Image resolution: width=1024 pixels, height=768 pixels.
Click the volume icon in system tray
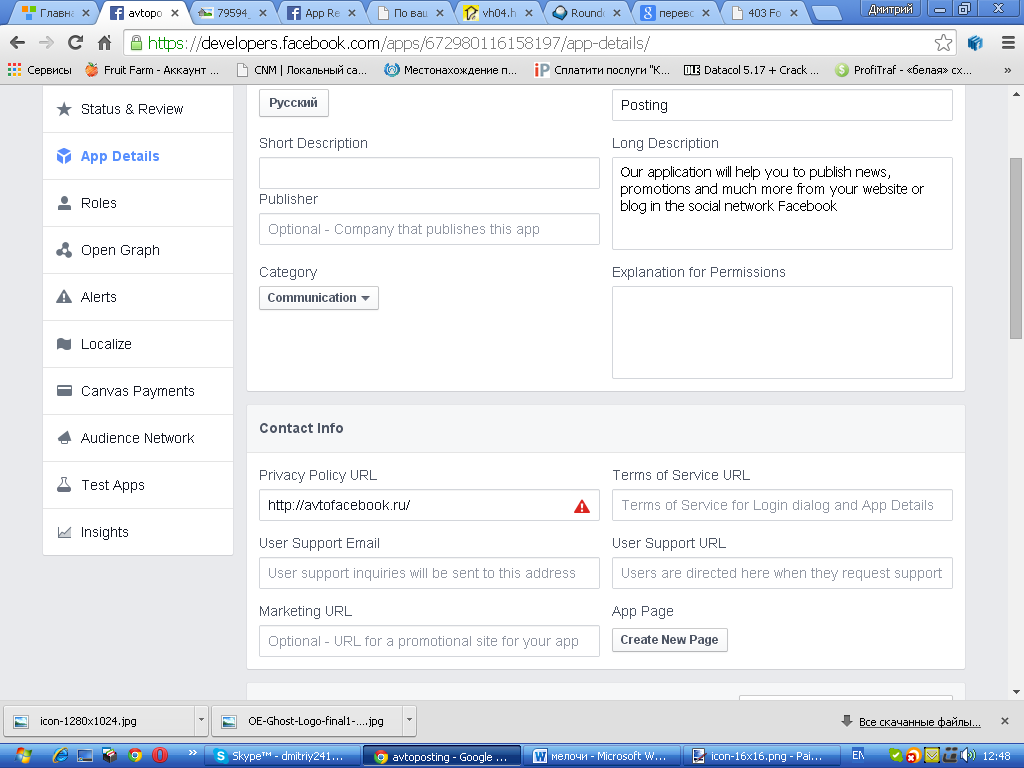coord(968,756)
